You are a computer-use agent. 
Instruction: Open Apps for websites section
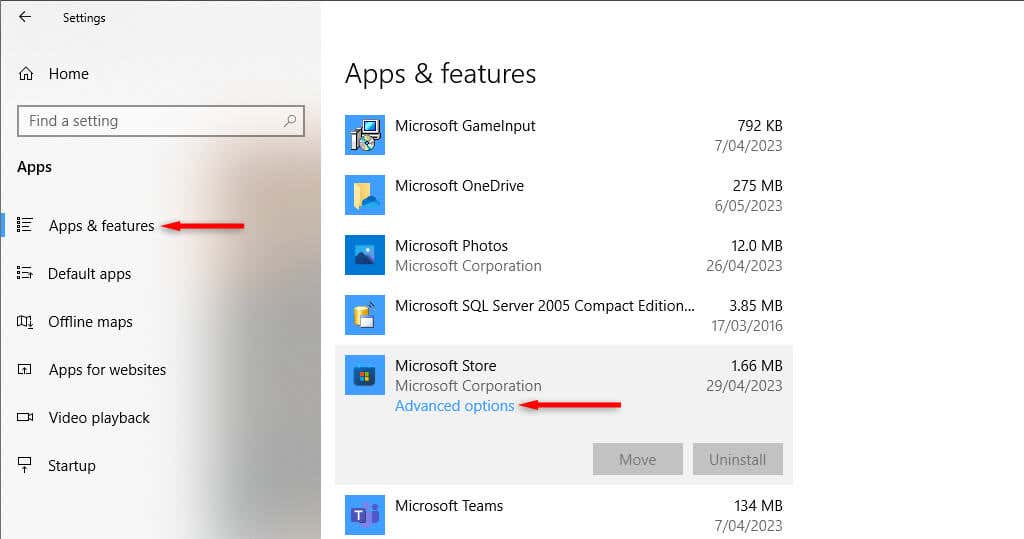107,370
